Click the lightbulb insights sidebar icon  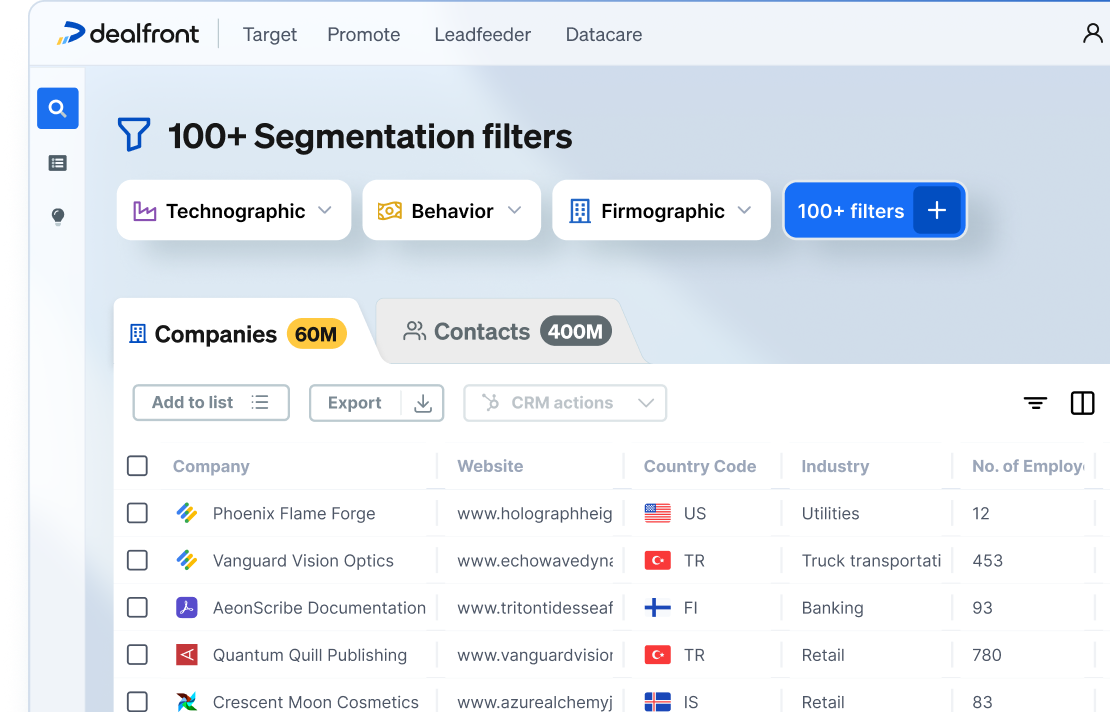(x=58, y=216)
